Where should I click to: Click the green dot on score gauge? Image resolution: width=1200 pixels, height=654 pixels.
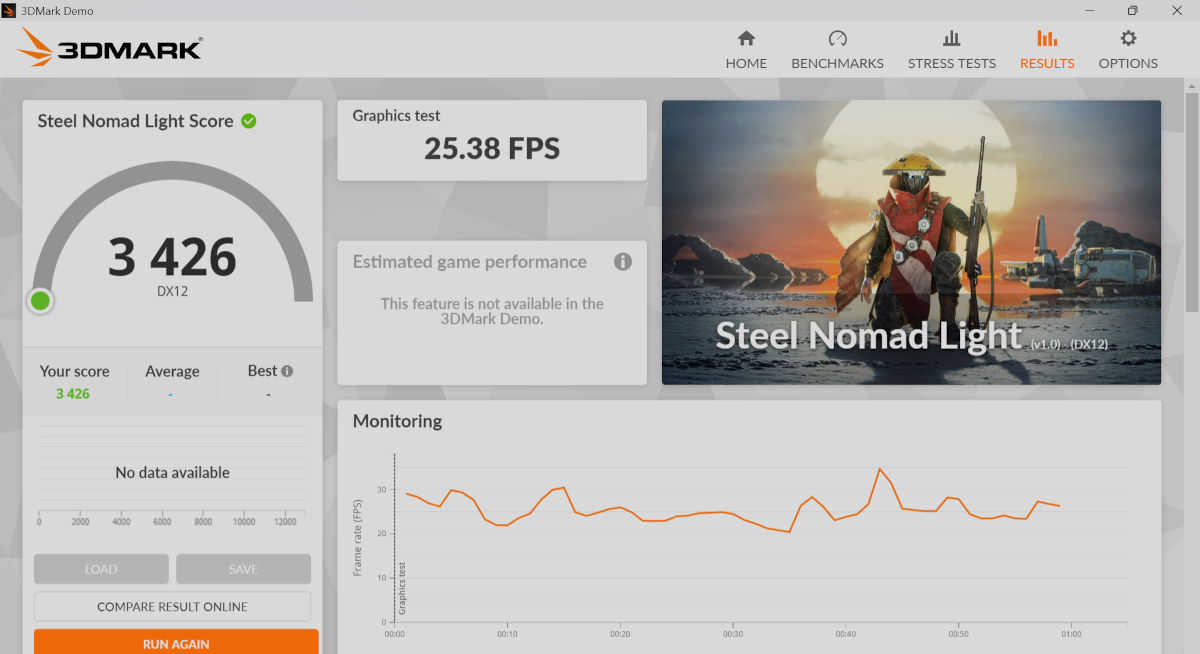pyautogui.click(x=40, y=300)
